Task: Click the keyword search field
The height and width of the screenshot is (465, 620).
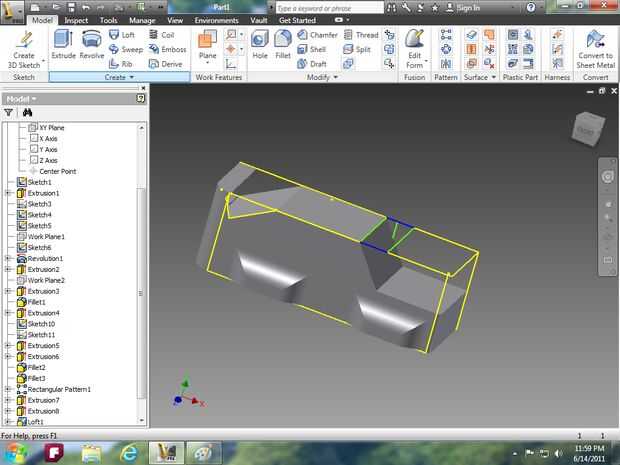Action: coord(329,8)
